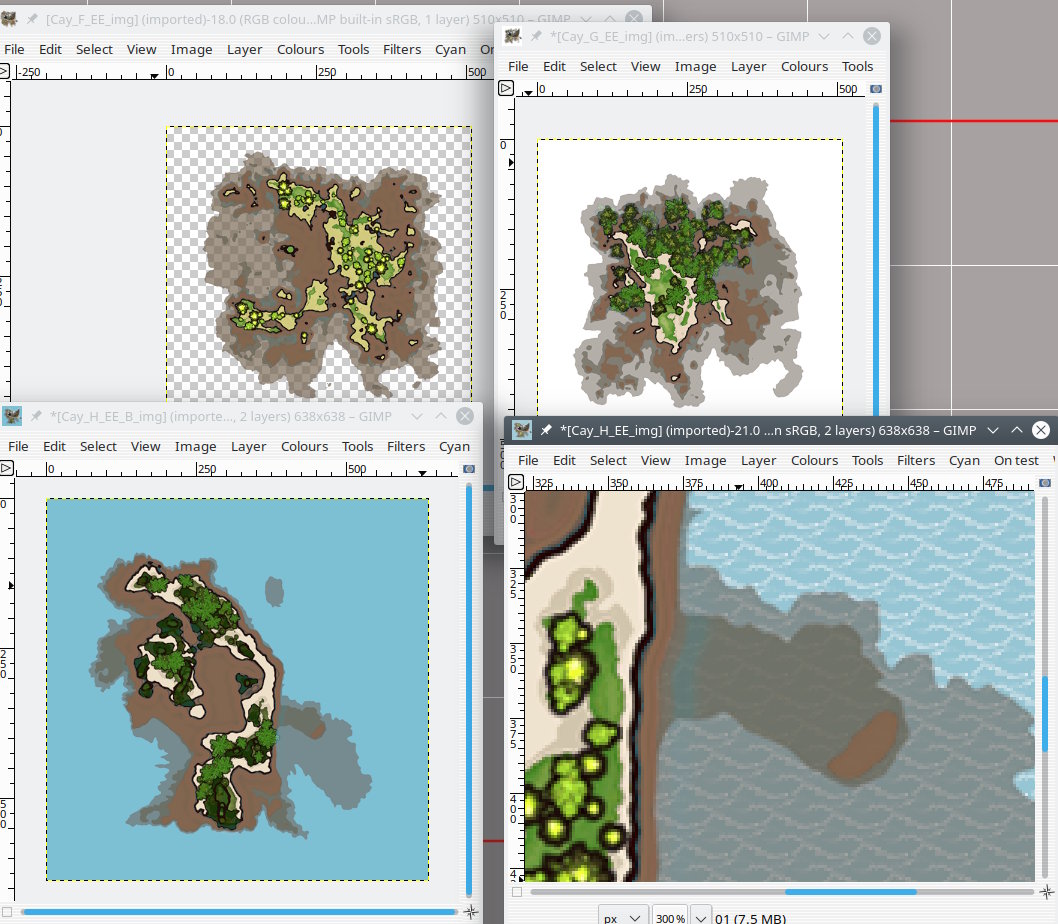Screen dimensions: 1058x924
Task: Click the Cay_H_EE_img window title text
Action: (768, 430)
